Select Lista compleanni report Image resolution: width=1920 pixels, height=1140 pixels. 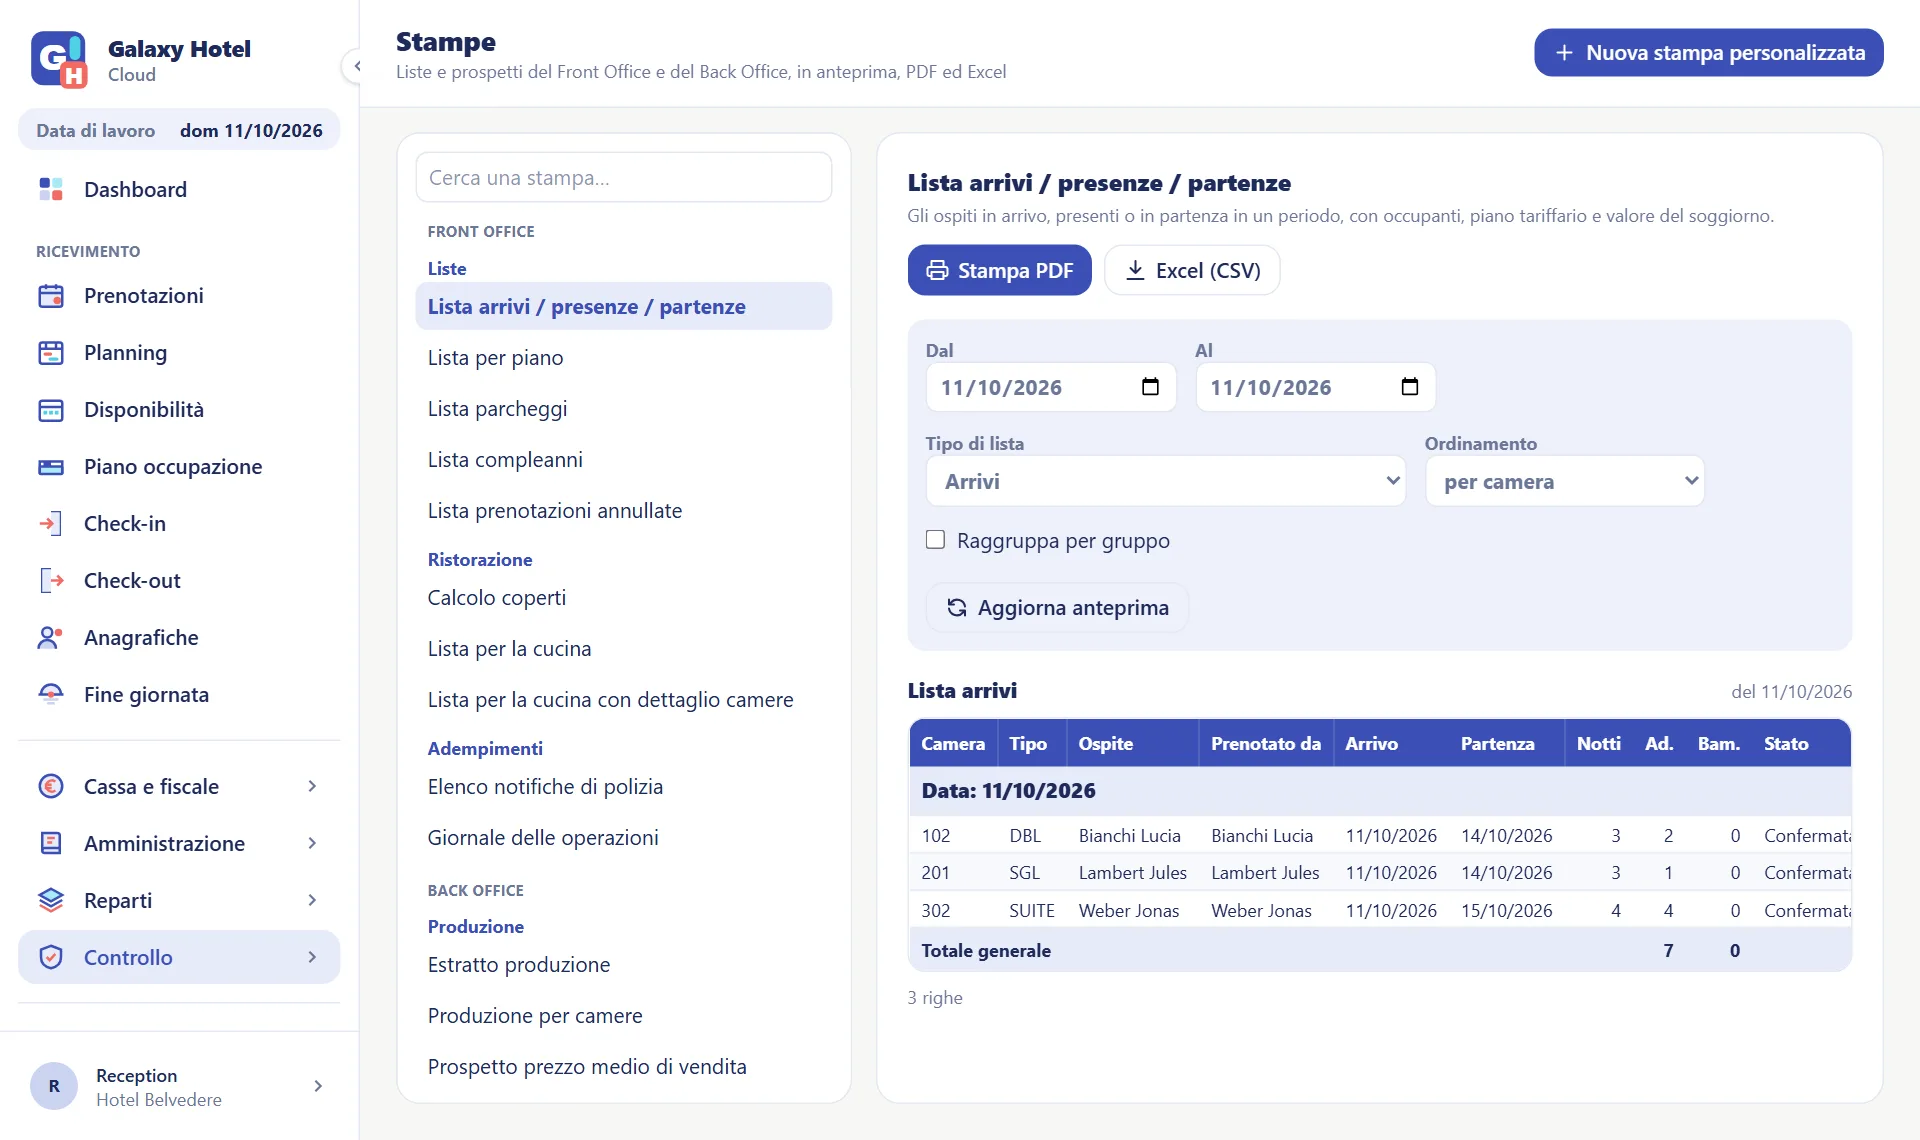click(623, 459)
